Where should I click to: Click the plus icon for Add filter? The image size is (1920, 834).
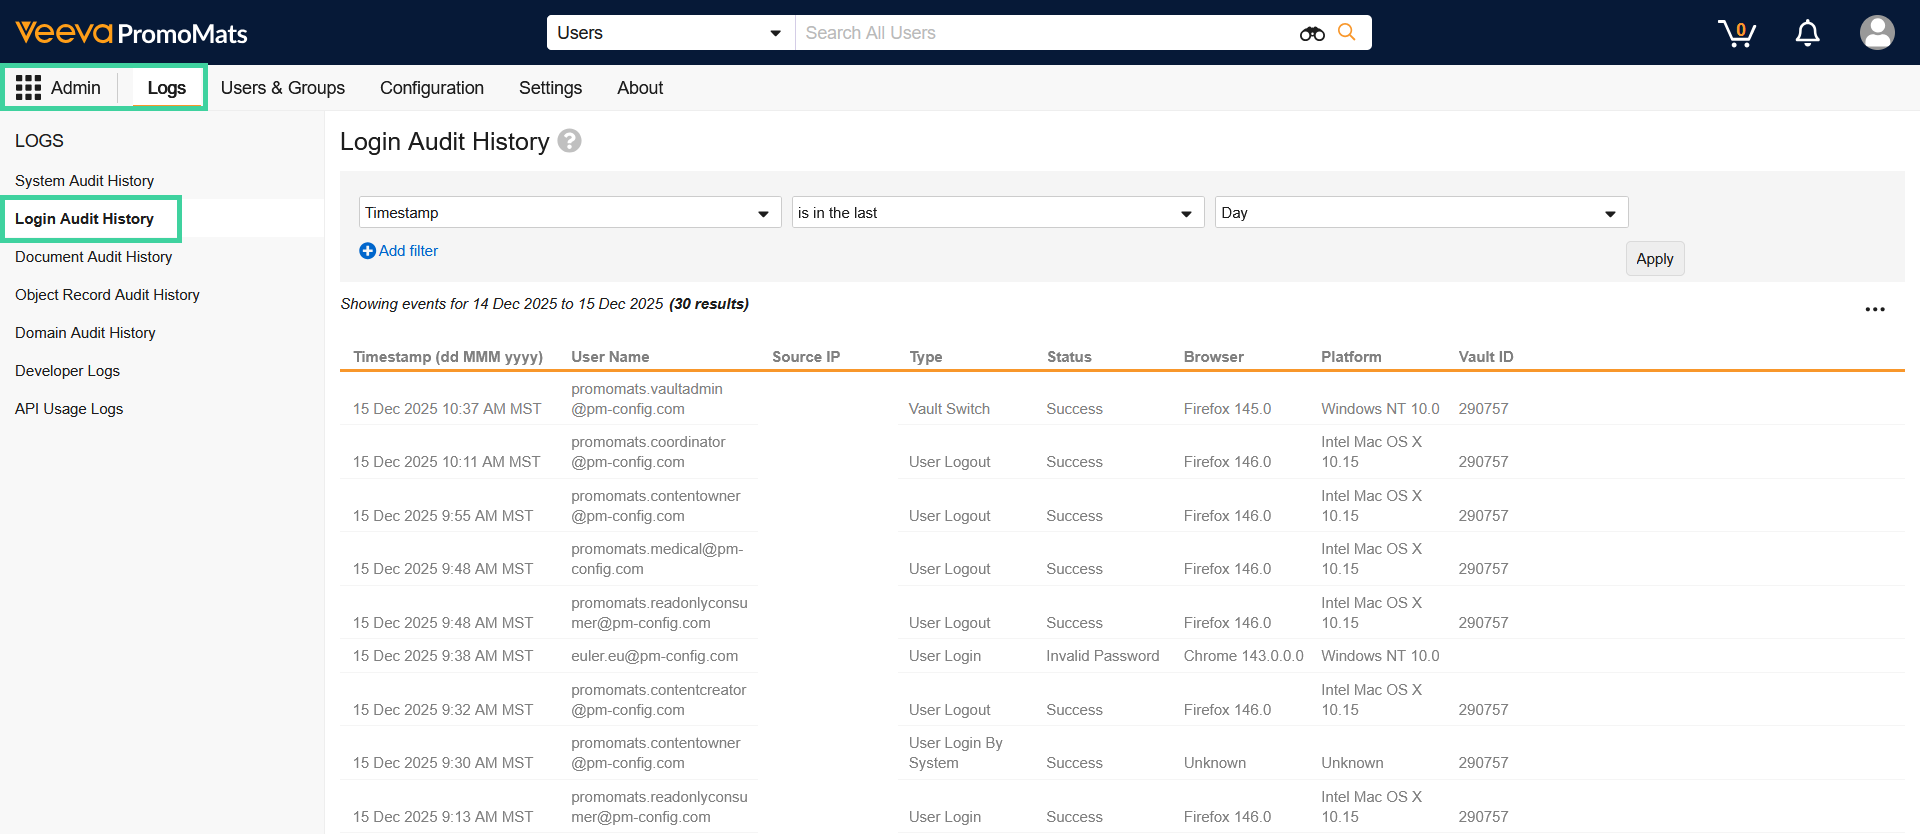[x=367, y=251]
